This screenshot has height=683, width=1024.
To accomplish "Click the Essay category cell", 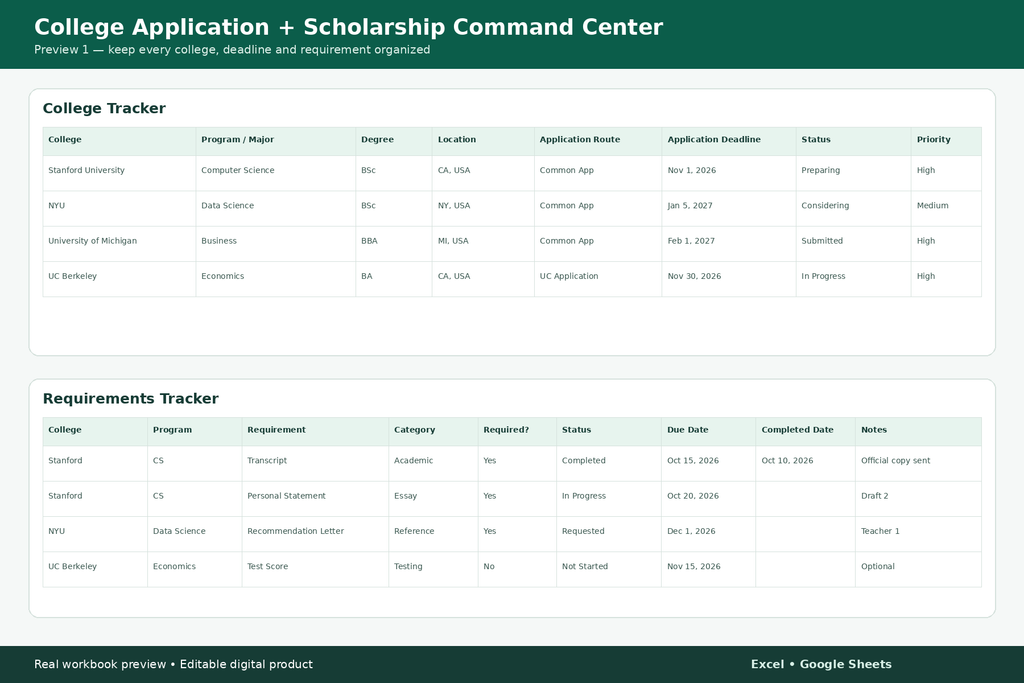I will (x=433, y=499).
